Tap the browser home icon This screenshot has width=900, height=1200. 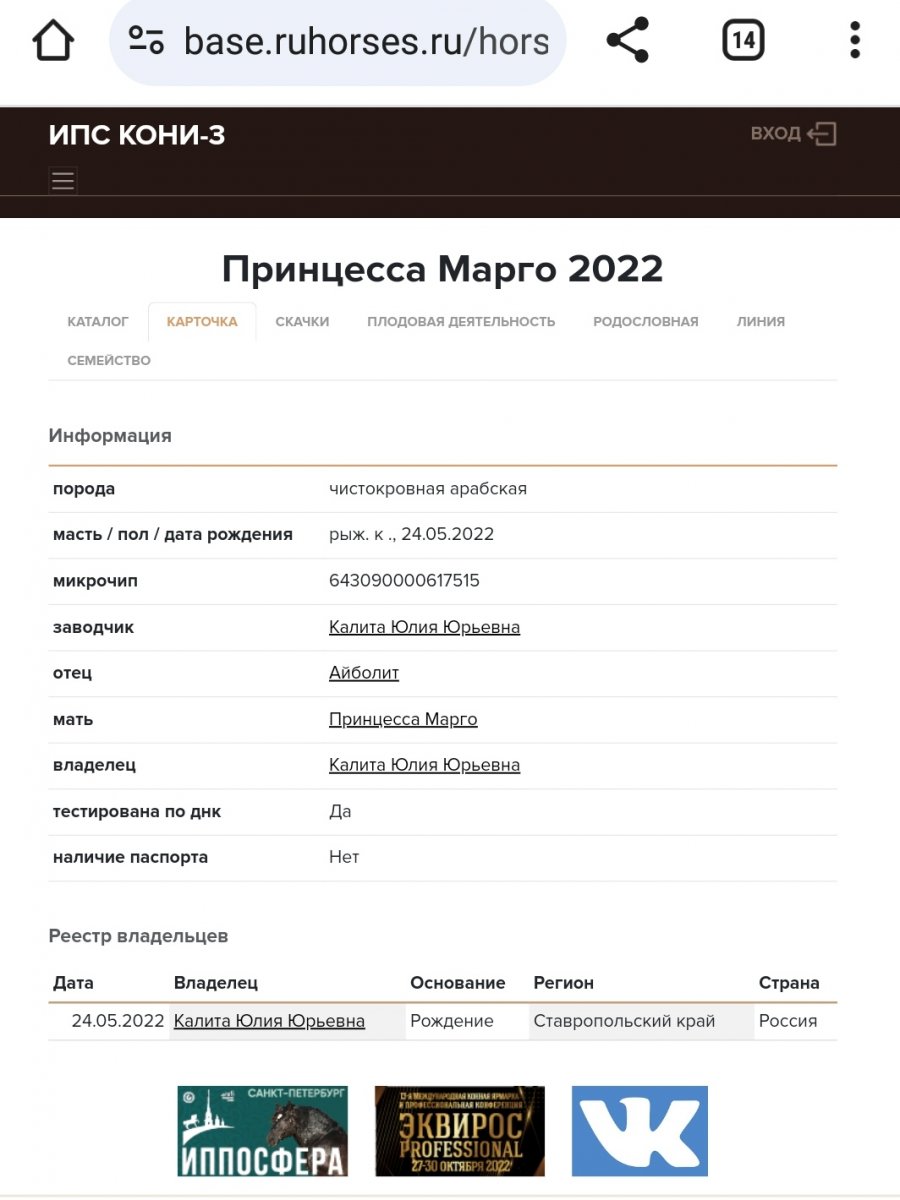(x=53, y=41)
